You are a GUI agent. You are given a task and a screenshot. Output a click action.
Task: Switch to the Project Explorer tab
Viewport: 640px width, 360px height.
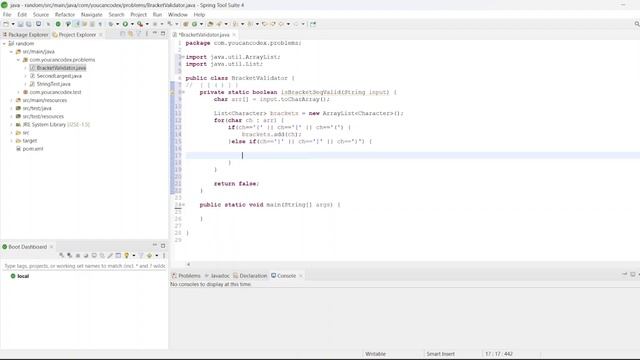coord(77,35)
